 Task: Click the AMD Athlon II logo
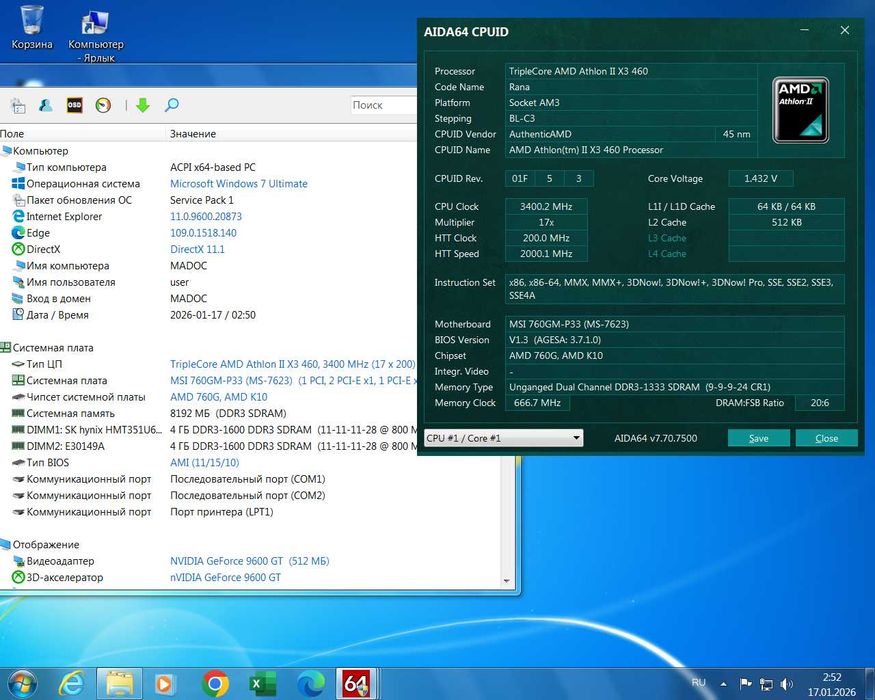coord(800,110)
